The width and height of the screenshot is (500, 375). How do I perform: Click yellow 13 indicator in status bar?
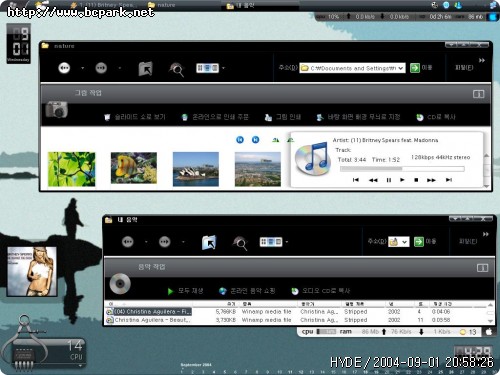tap(468, 332)
